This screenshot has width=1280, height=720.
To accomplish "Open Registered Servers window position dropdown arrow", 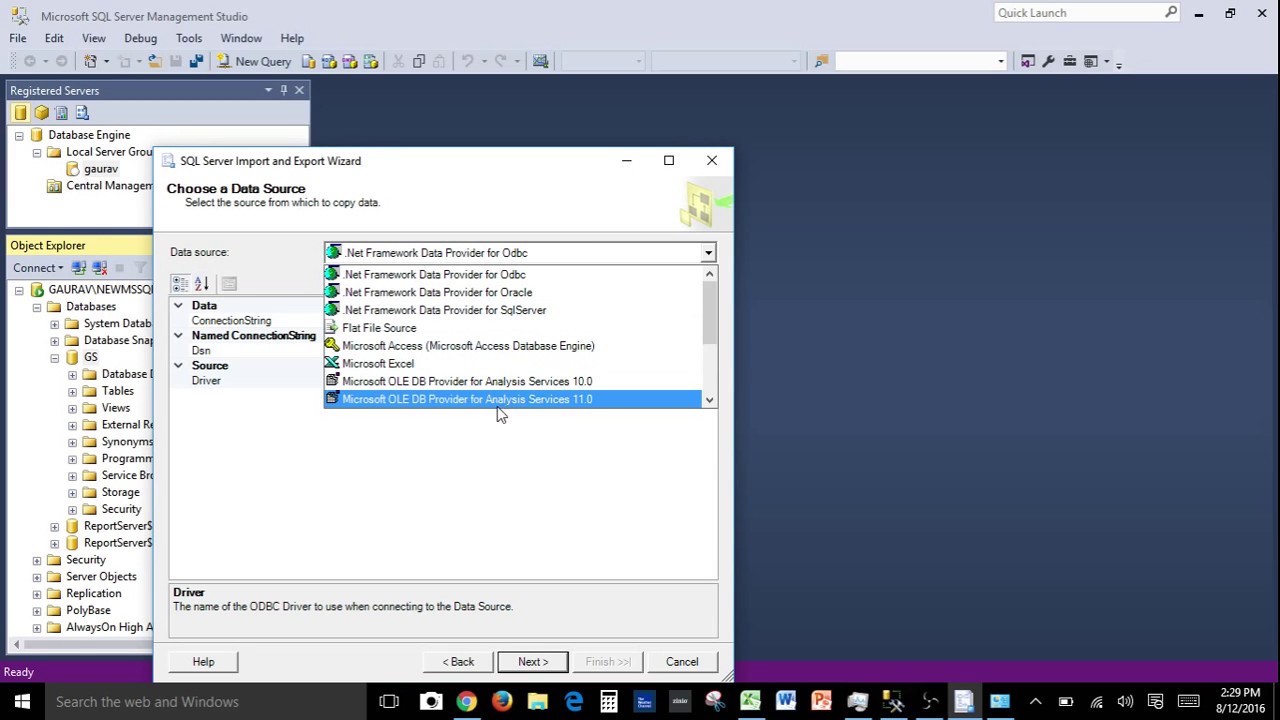I will [268, 90].
